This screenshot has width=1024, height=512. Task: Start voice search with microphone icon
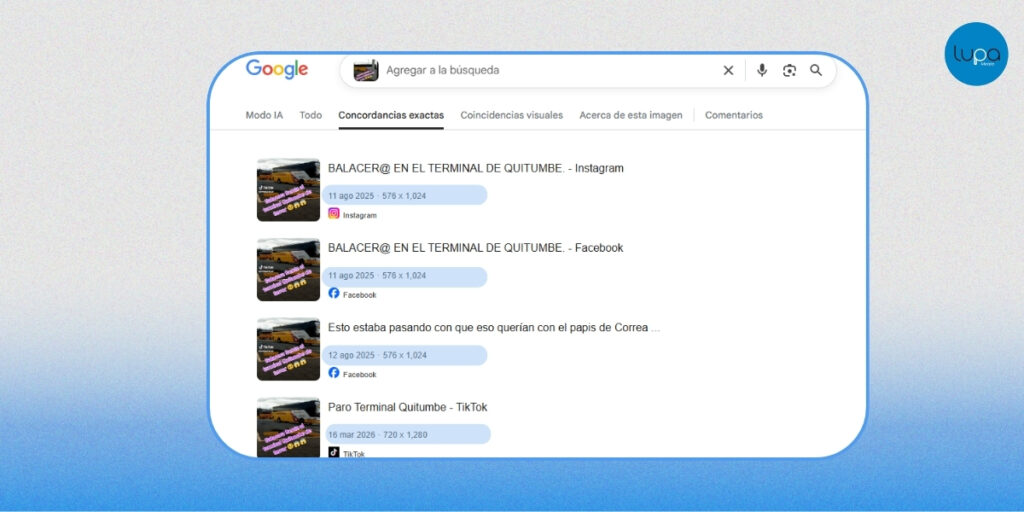coord(762,70)
